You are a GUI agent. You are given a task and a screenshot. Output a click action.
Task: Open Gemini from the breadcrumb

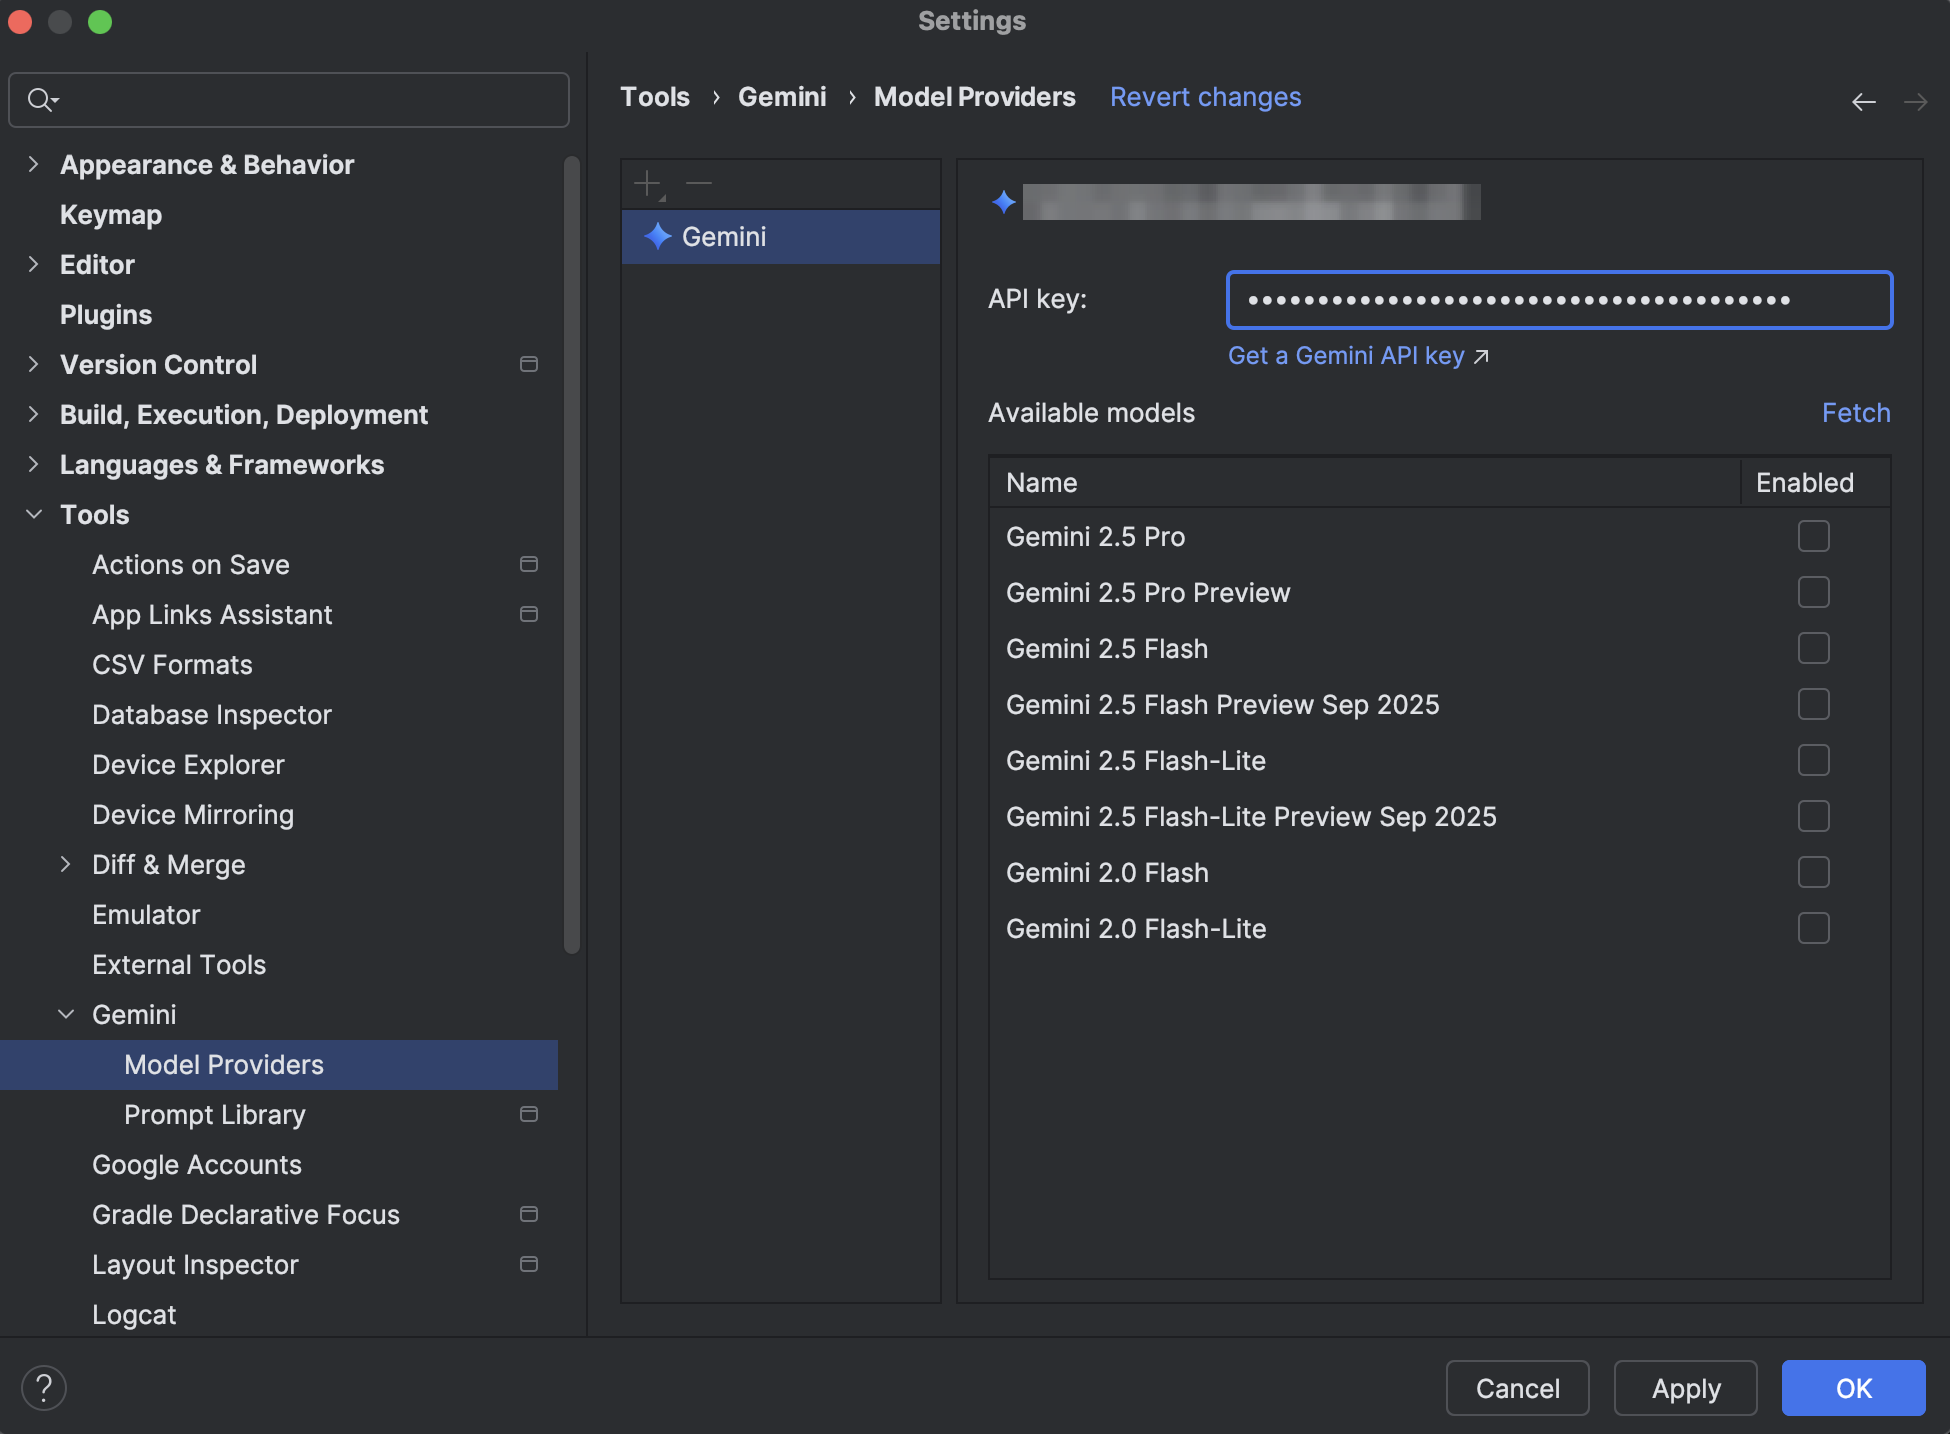coord(782,96)
